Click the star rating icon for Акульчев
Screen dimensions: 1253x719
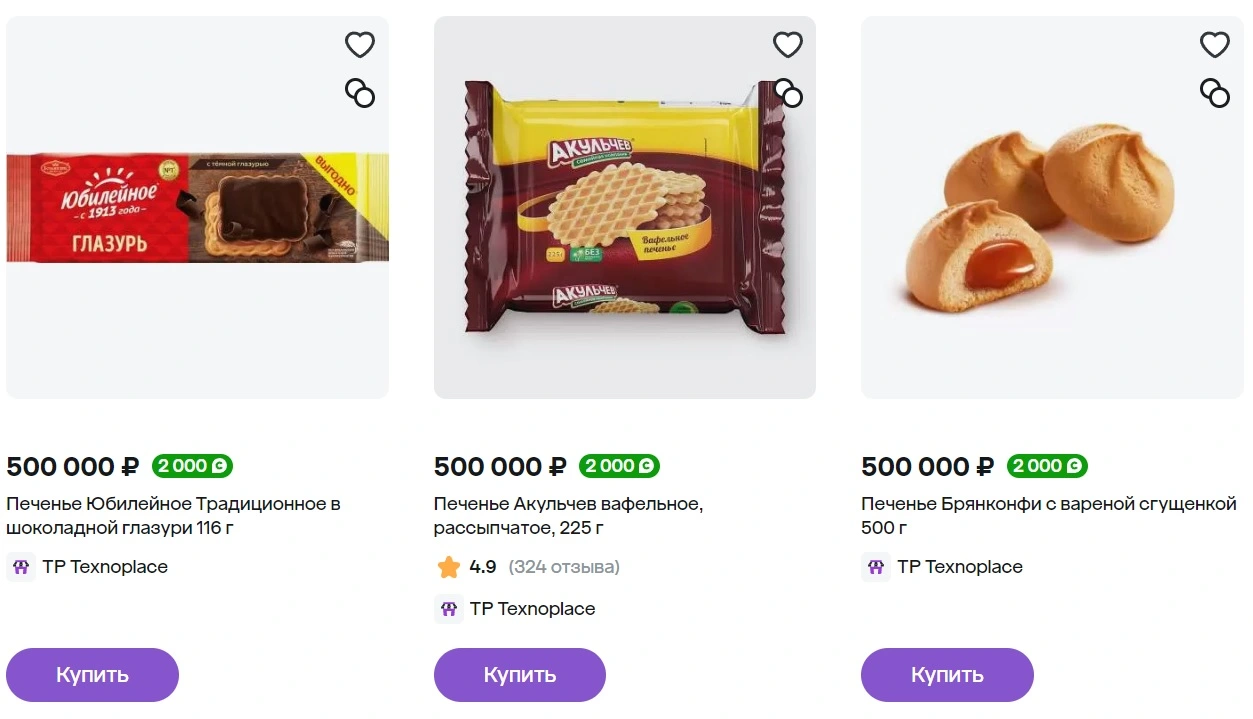449,567
